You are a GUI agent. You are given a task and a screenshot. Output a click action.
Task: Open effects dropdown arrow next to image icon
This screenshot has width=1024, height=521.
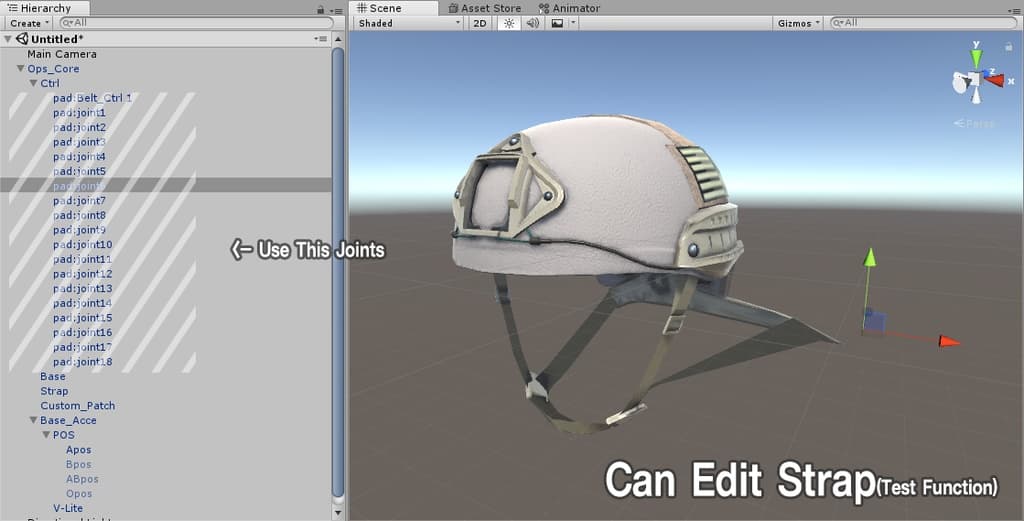pyautogui.click(x=573, y=23)
